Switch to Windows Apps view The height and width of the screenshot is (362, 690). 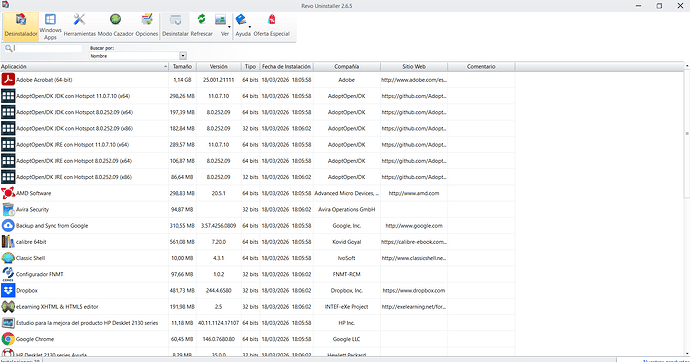[x=50, y=26]
